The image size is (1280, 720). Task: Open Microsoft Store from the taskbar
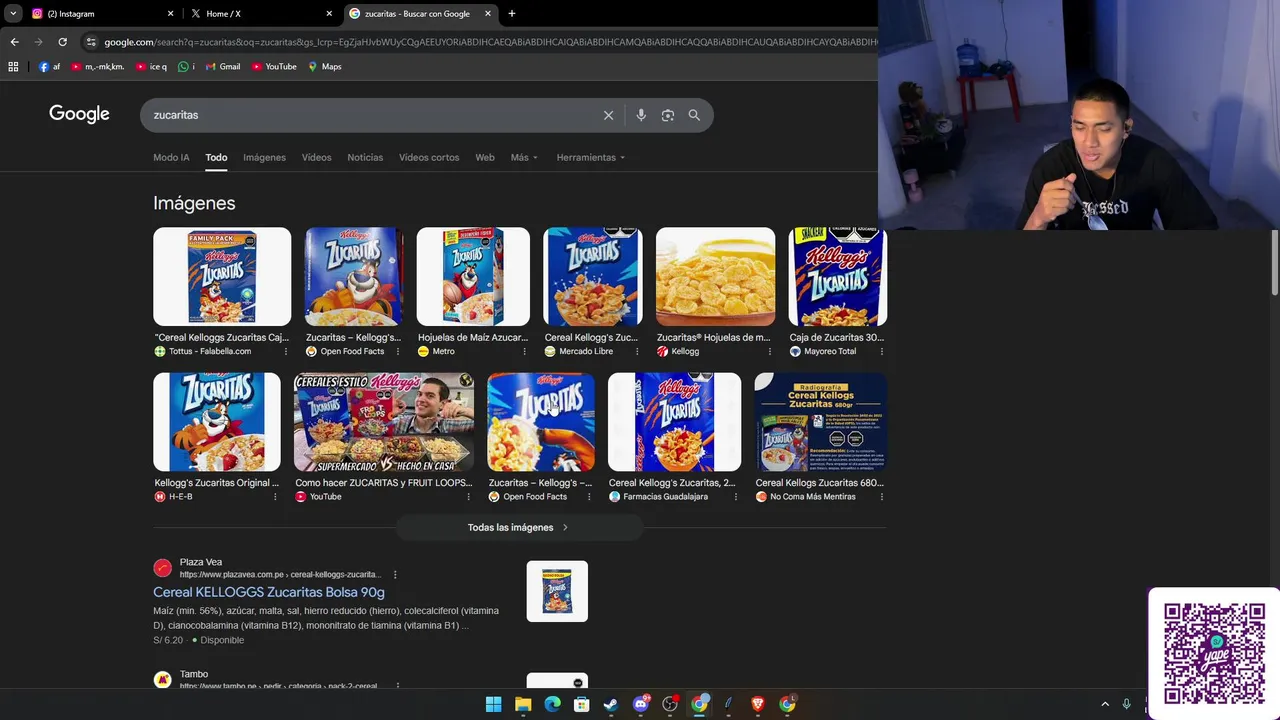581,704
